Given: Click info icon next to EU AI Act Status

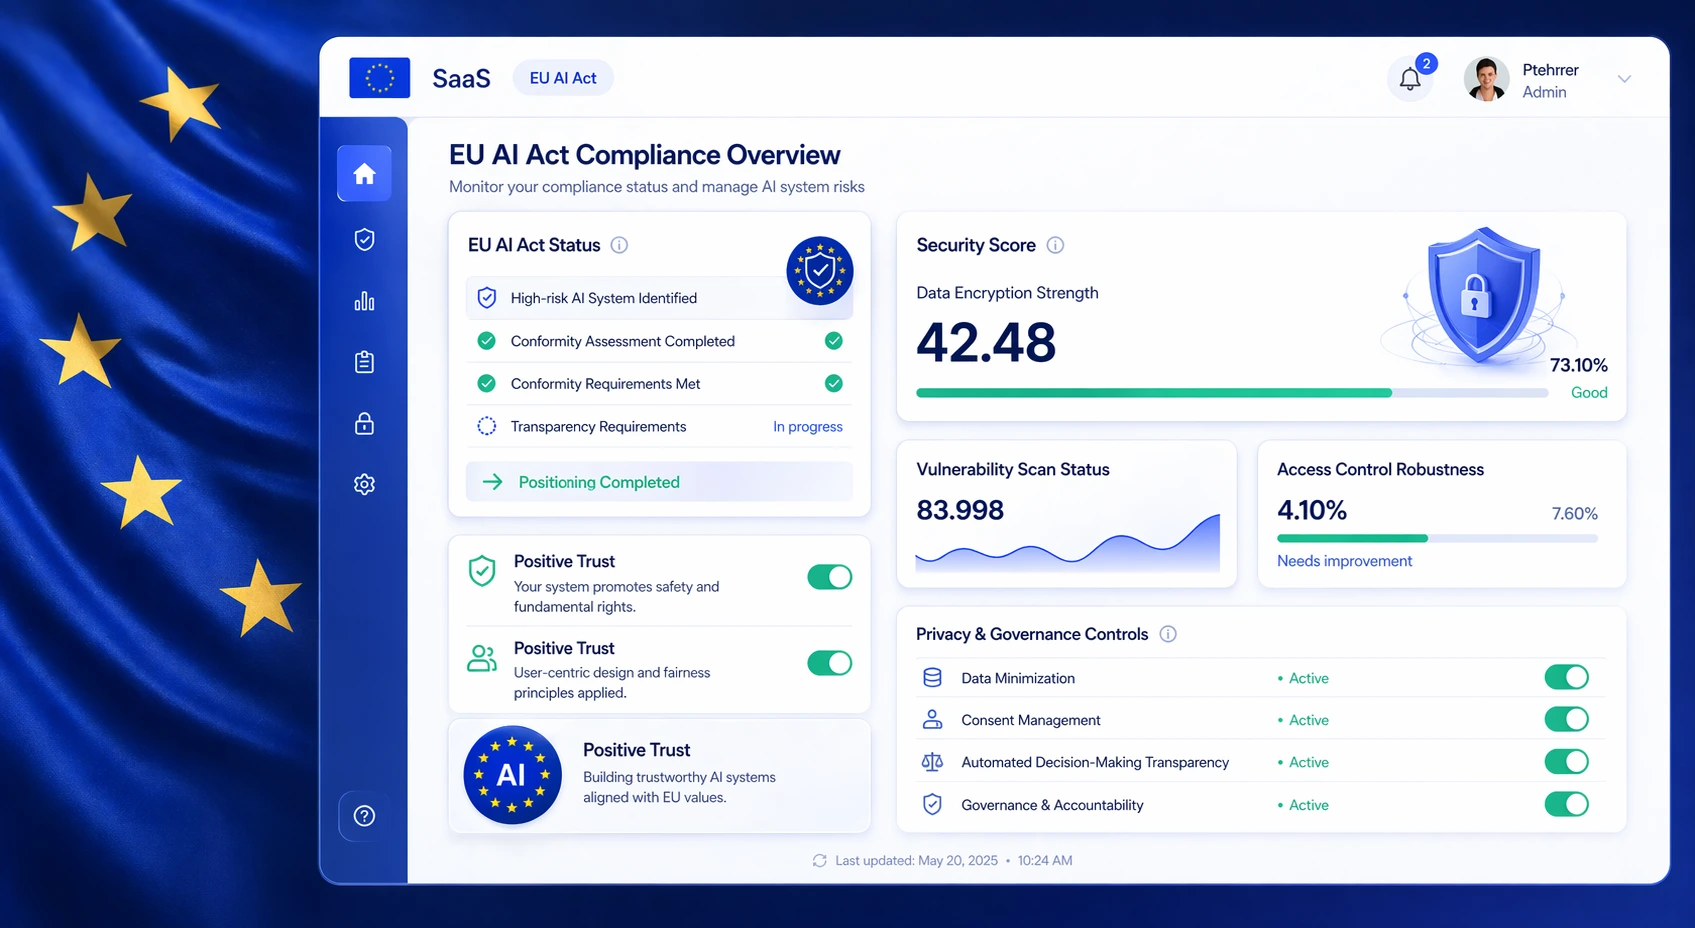Looking at the screenshot, I should 619,245.
